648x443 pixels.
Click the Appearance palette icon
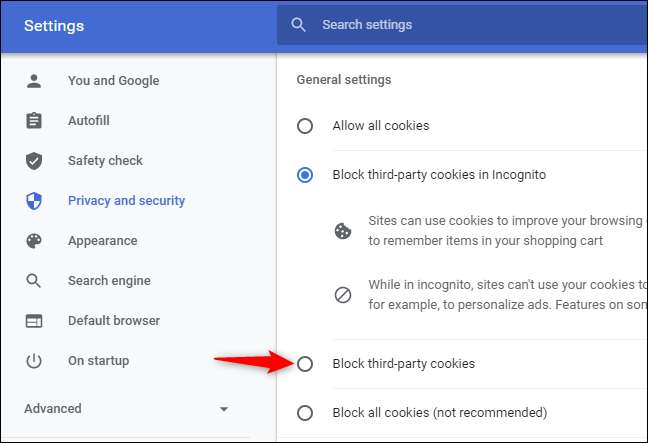click(34, 241)
